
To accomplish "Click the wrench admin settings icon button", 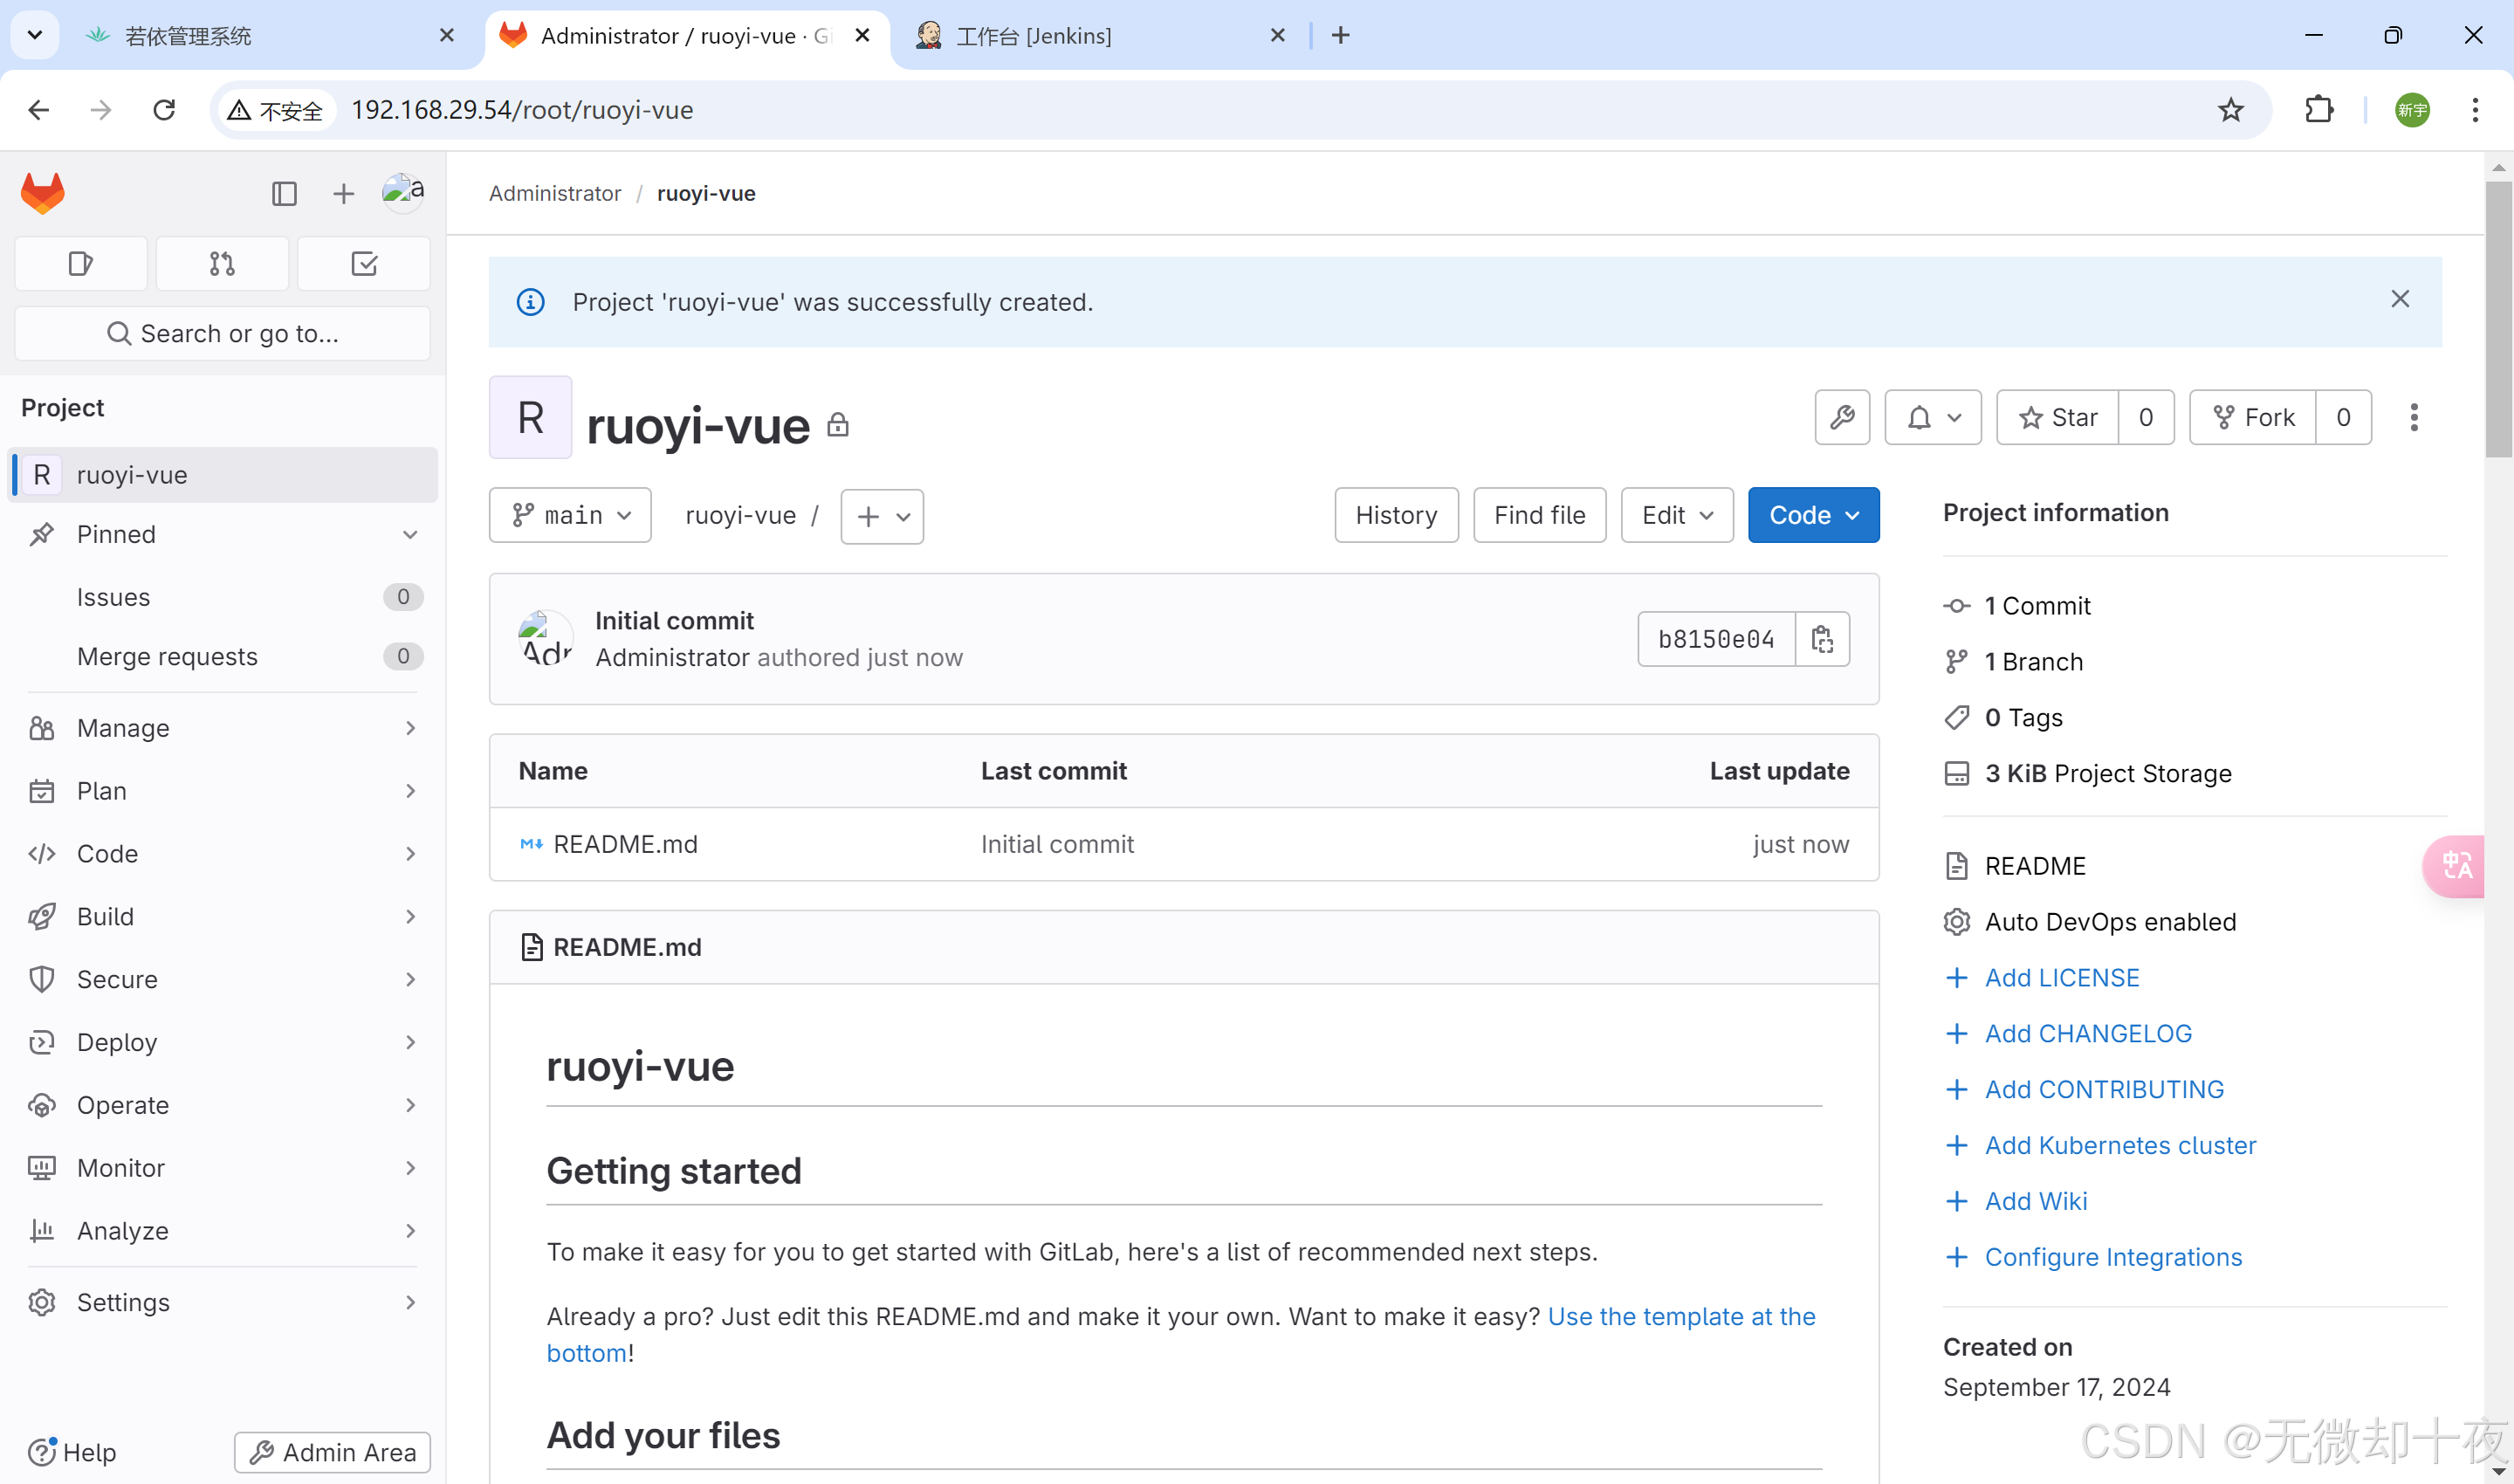I will (x=1841, y=417).
